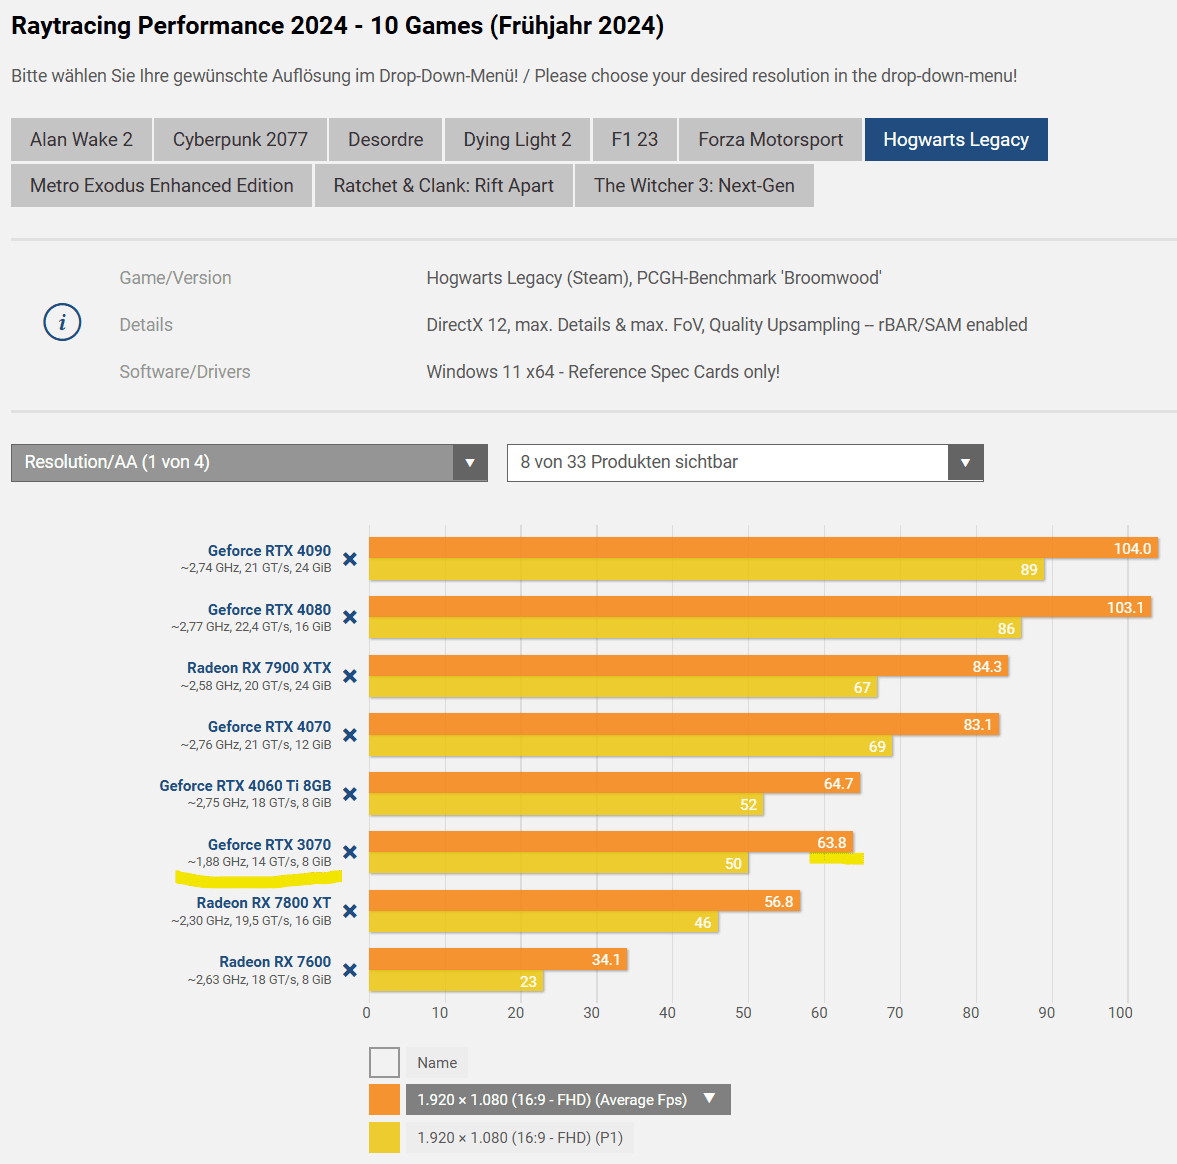
Task: Remove Geforce RTX 3070 with its X icon
Action: click(350, 853)
